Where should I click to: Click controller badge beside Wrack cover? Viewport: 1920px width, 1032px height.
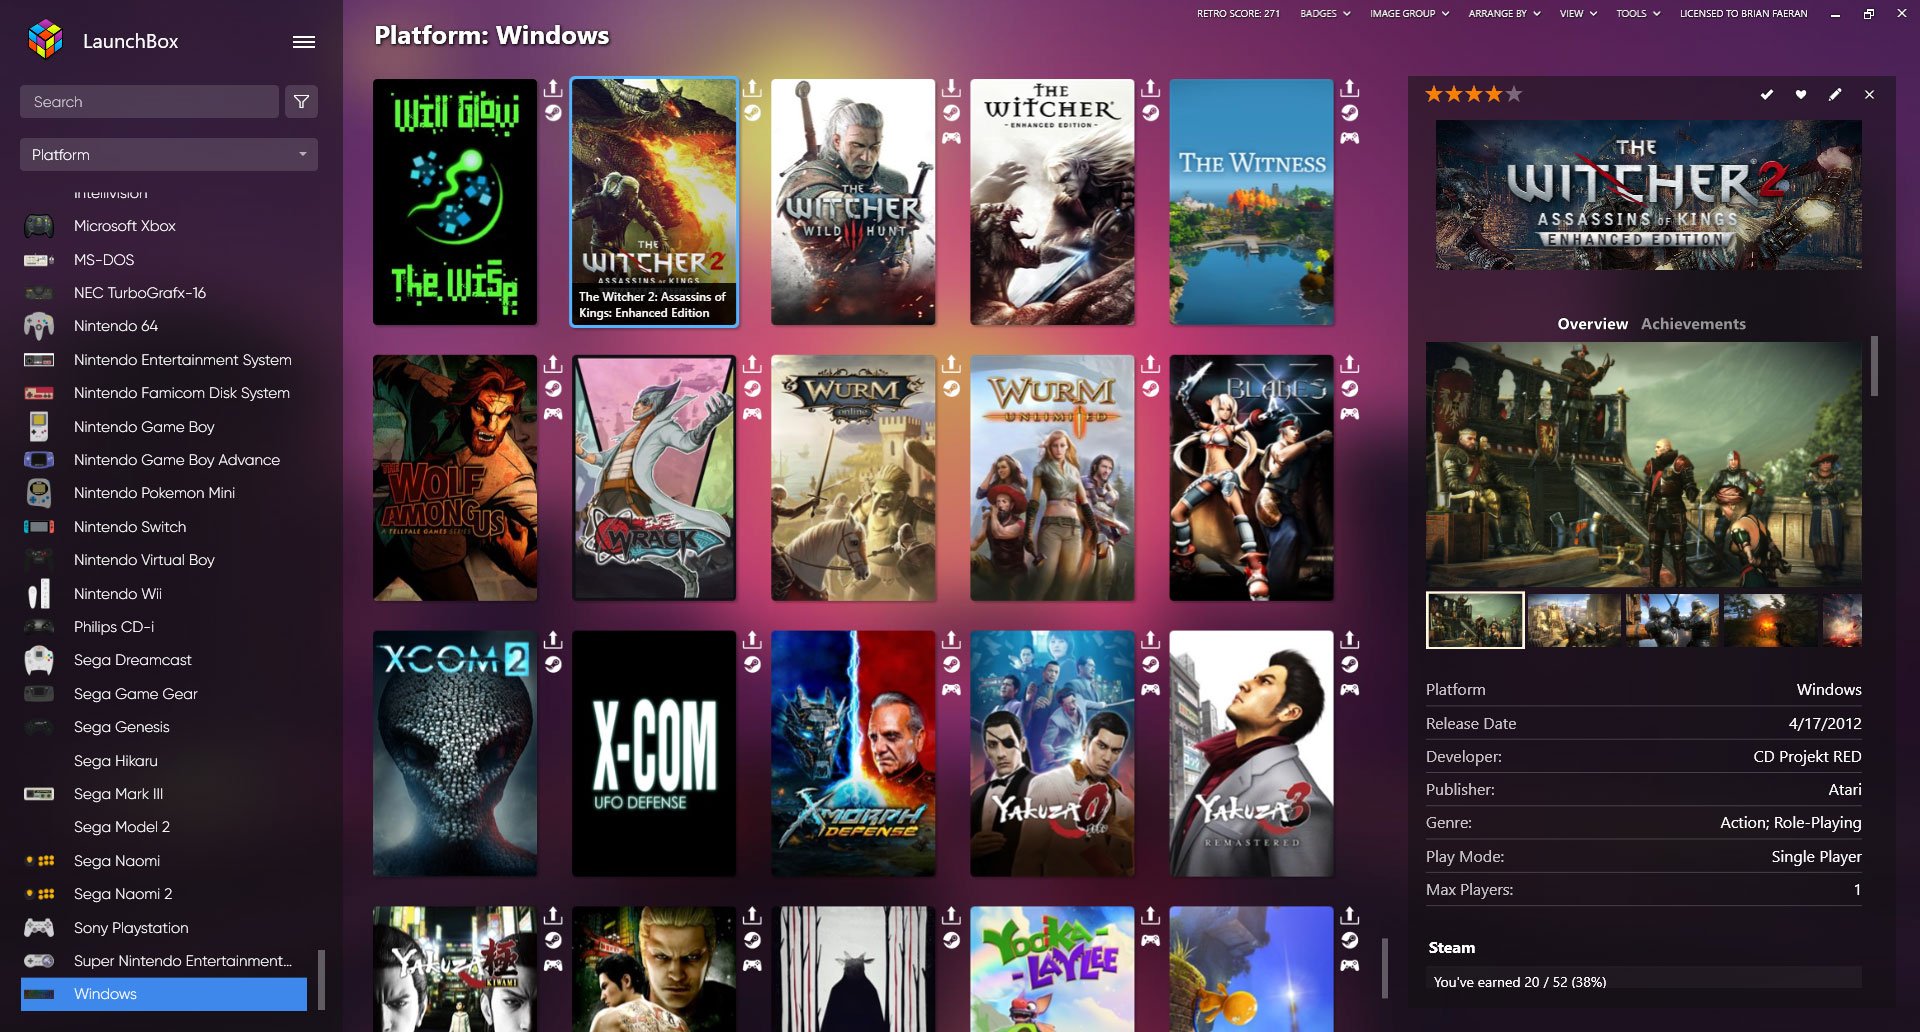[752, 414]
